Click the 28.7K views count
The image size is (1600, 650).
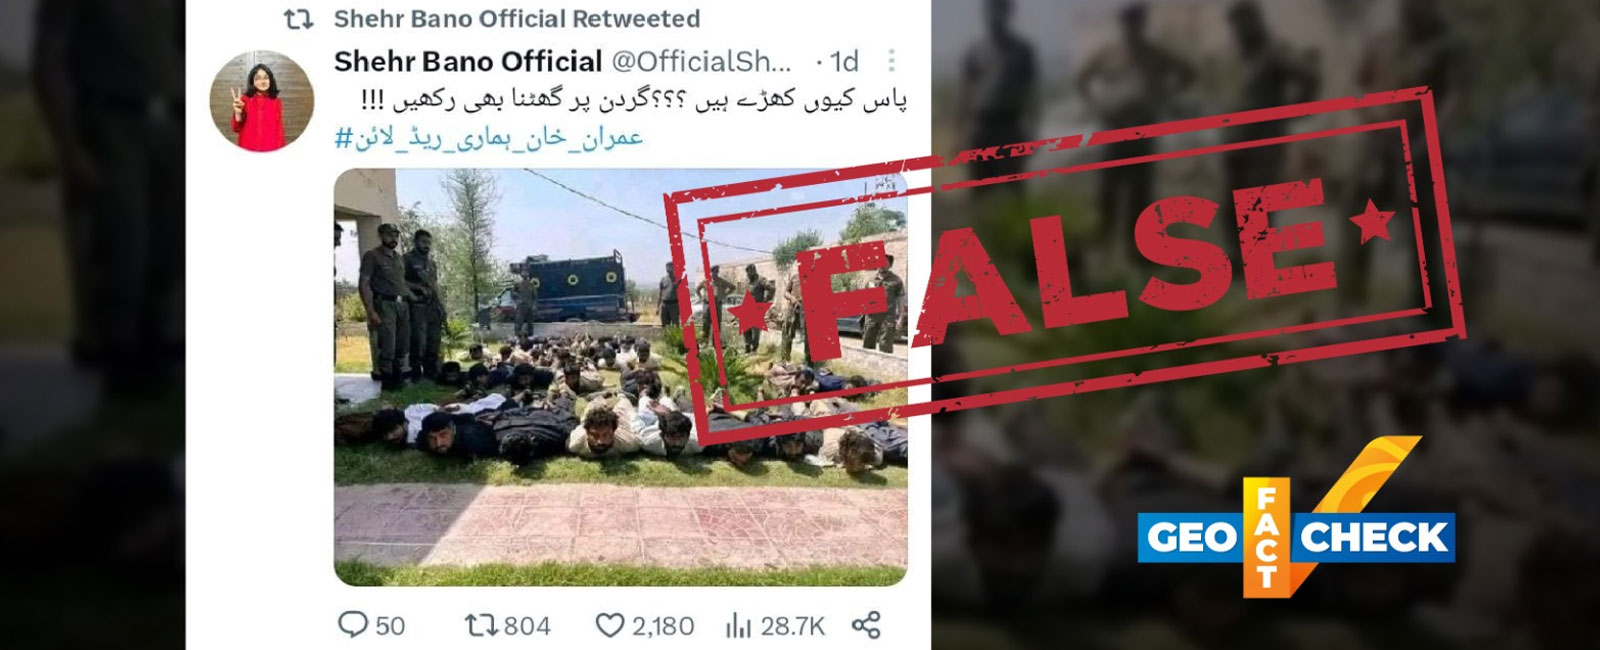click(x=792, y=626)
